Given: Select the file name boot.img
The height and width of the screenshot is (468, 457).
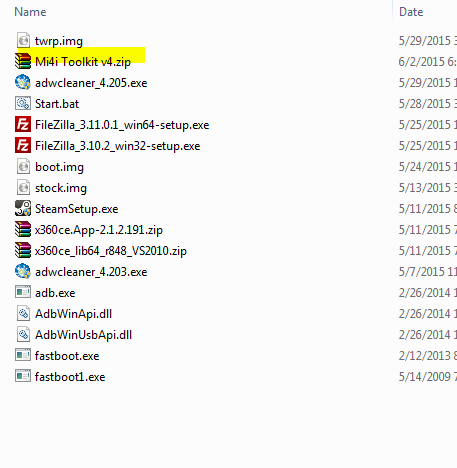Looking at the screenshot, I should pos(59,167).
